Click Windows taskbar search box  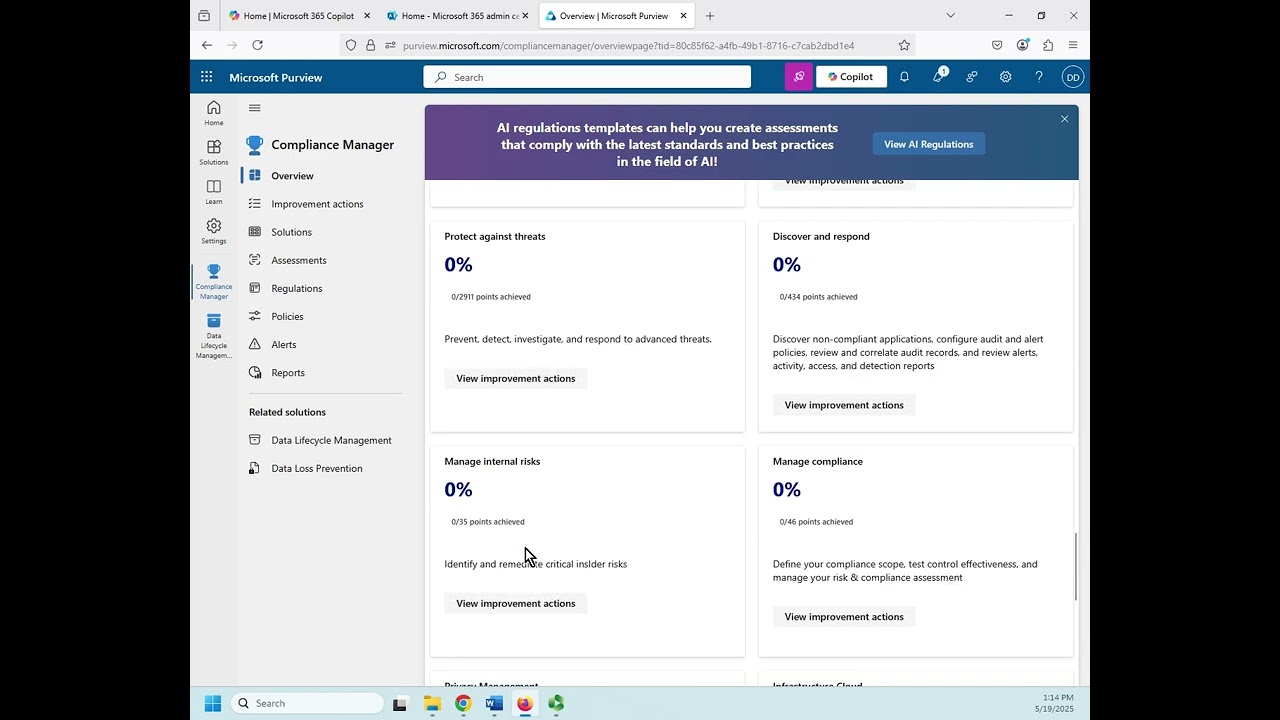pos(308,703)
